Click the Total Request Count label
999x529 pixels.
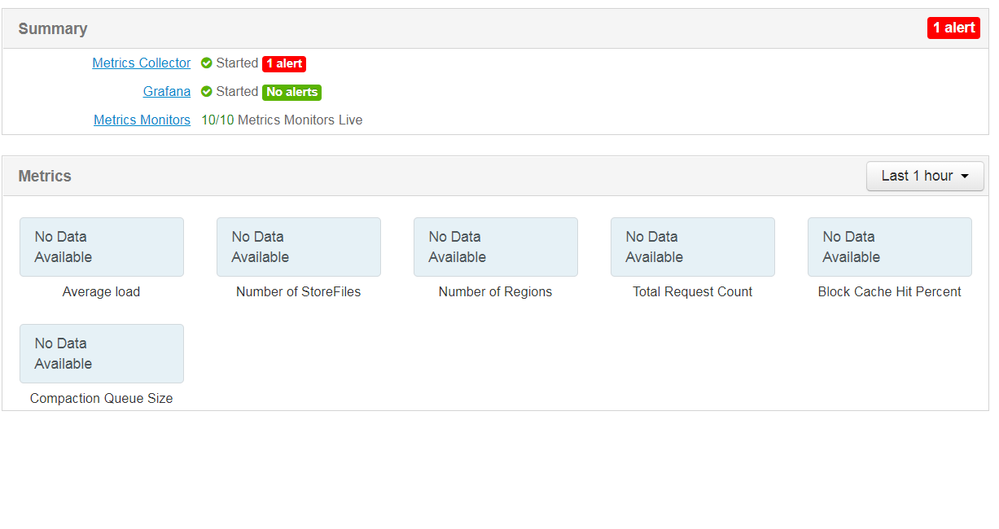point(692,292)
